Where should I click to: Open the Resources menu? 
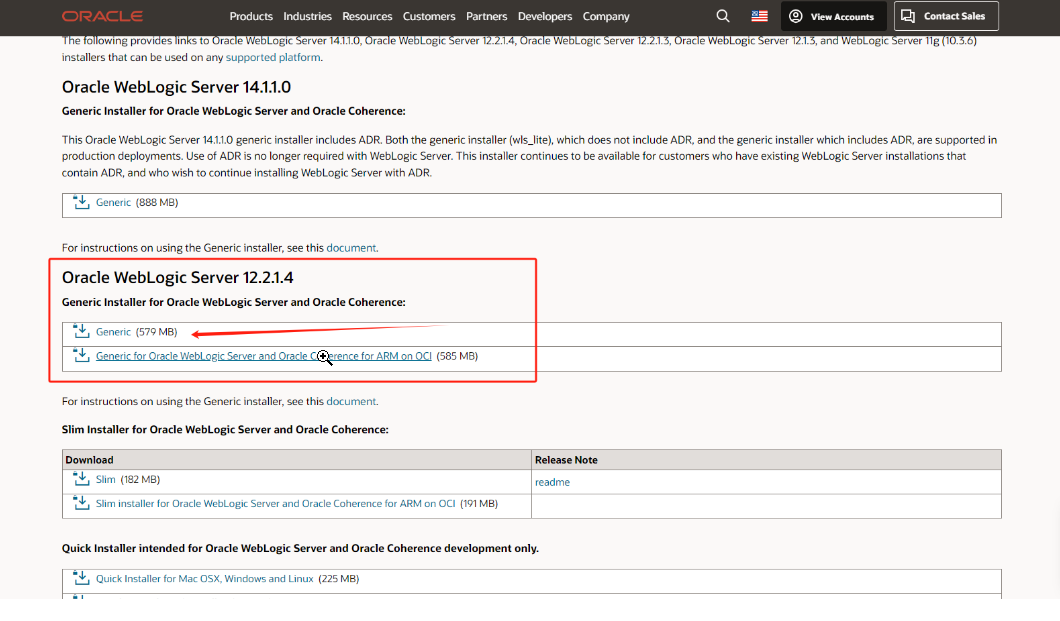pos(367,16)
